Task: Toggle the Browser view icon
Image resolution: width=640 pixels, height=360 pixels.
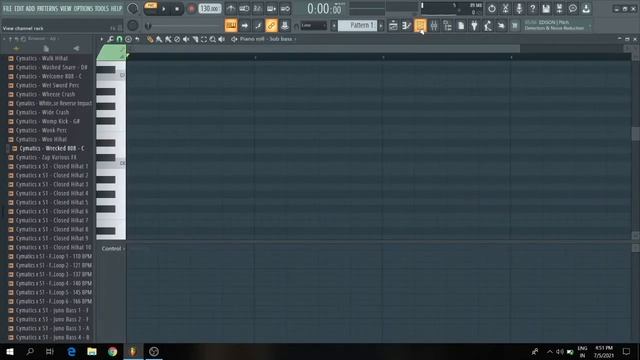Action: point(447,26)
